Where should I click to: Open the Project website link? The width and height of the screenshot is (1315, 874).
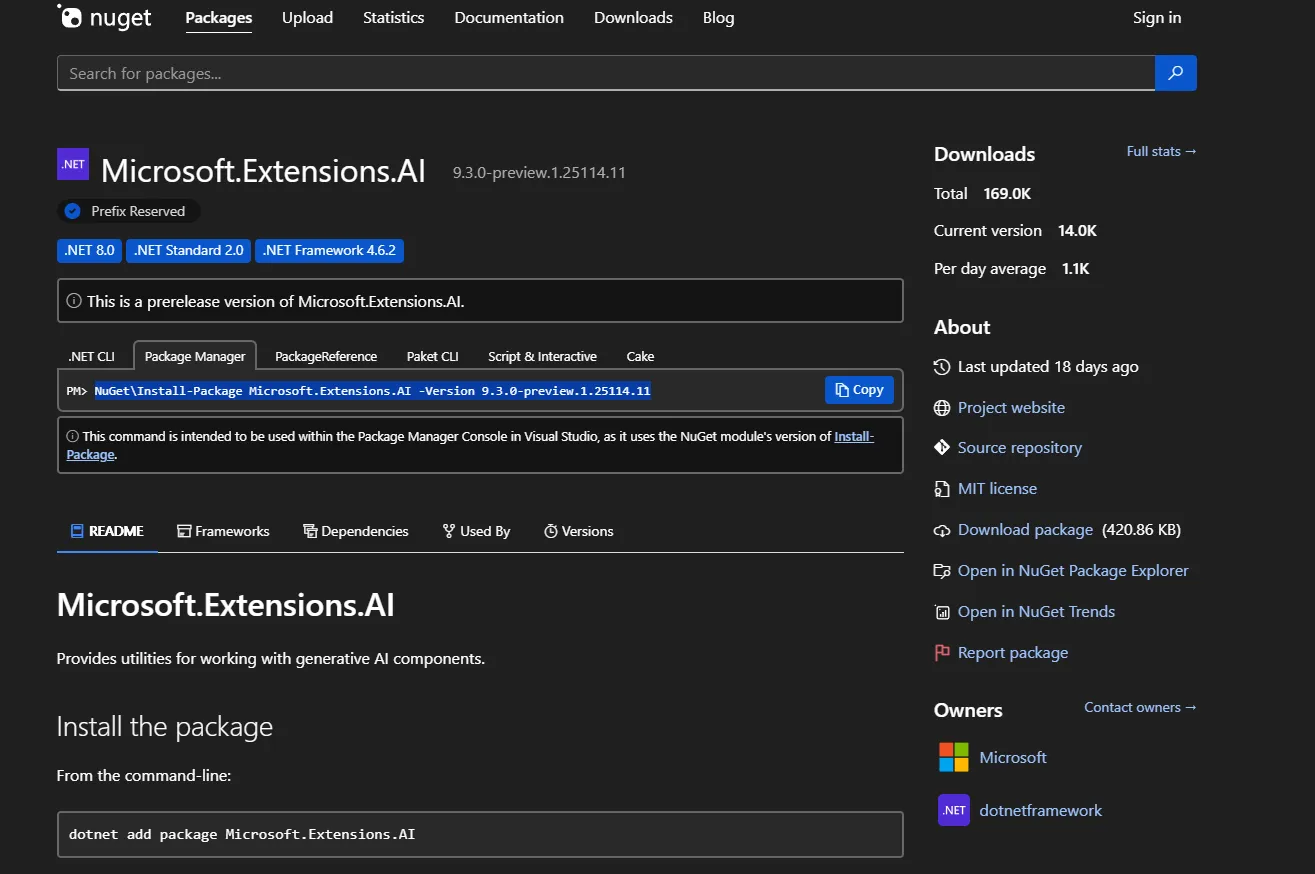click(x=1011, y=408)
